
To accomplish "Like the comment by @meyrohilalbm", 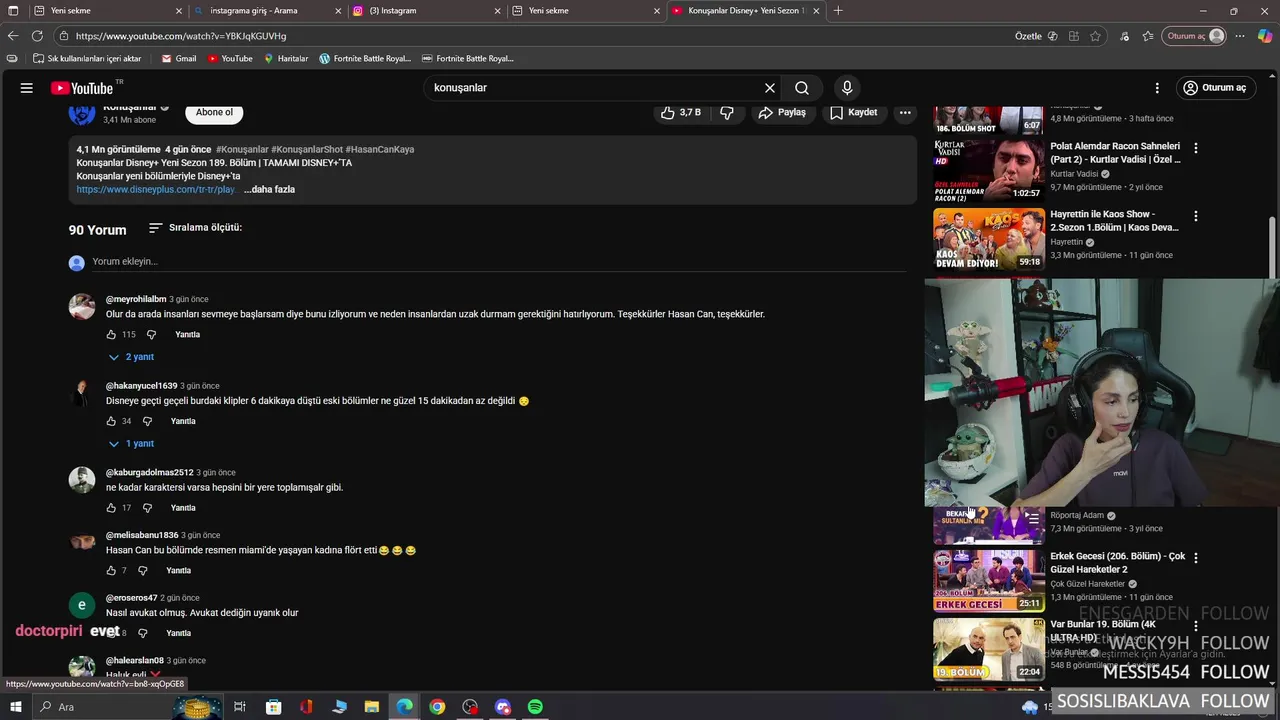I will [x=111, y=335].
